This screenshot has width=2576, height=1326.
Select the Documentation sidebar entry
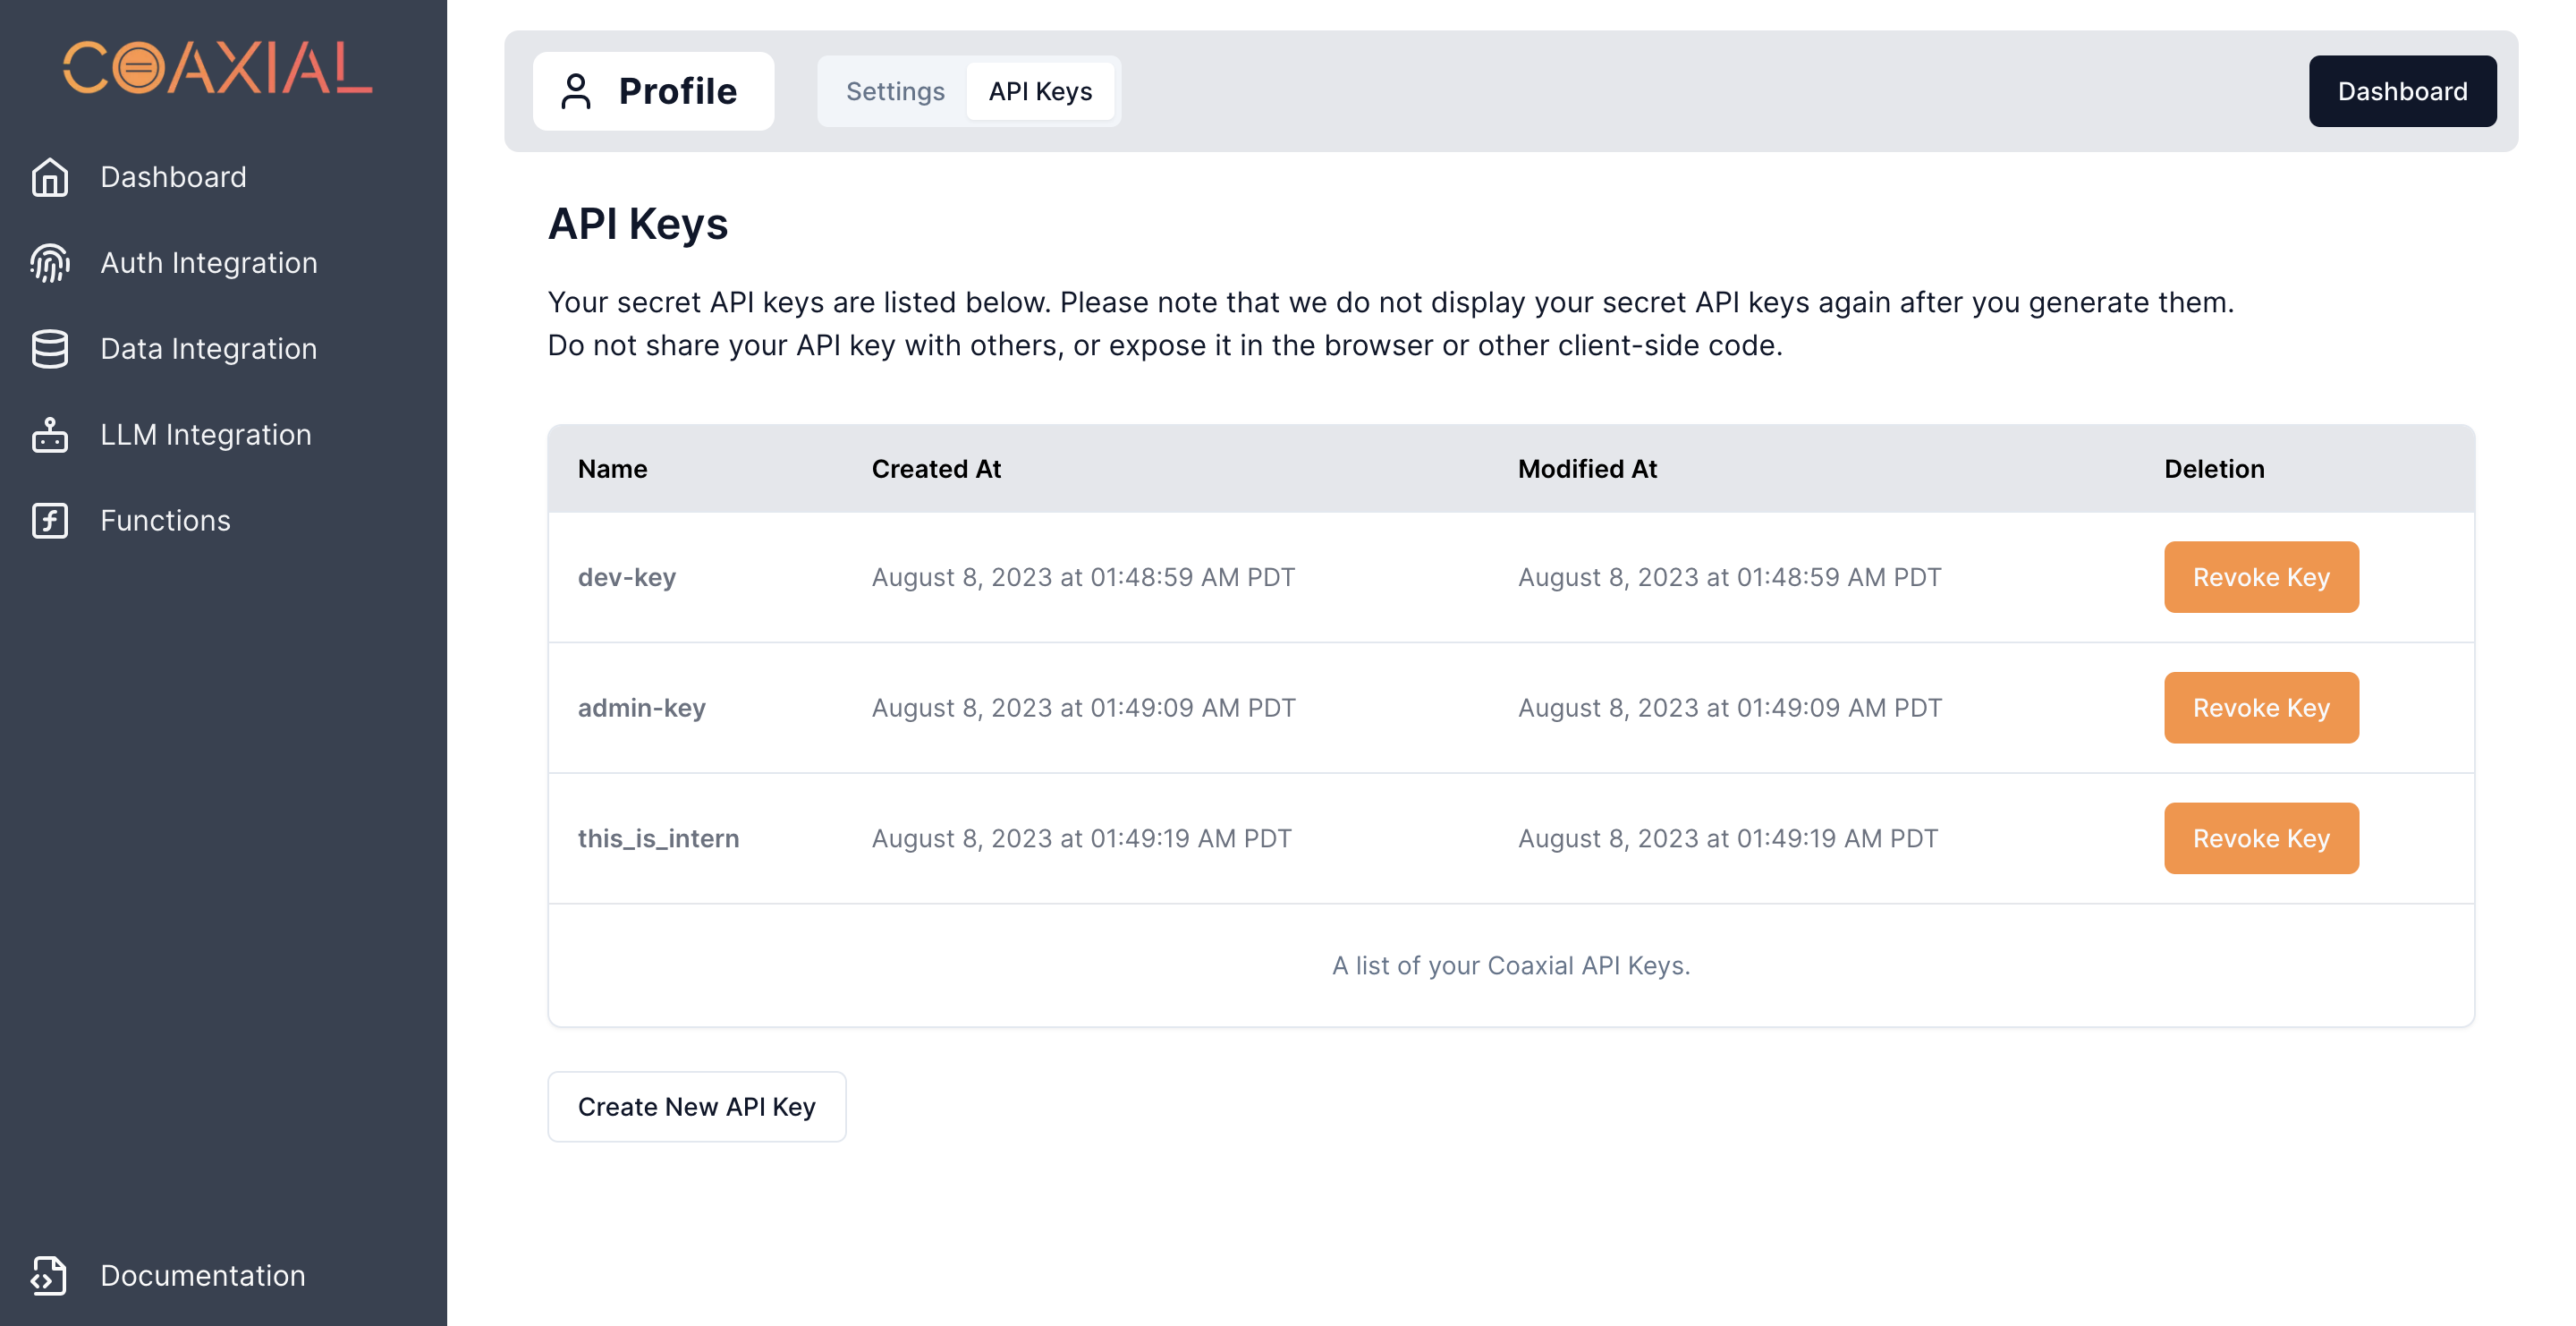pyautogui.click(x=203, y=1275)
